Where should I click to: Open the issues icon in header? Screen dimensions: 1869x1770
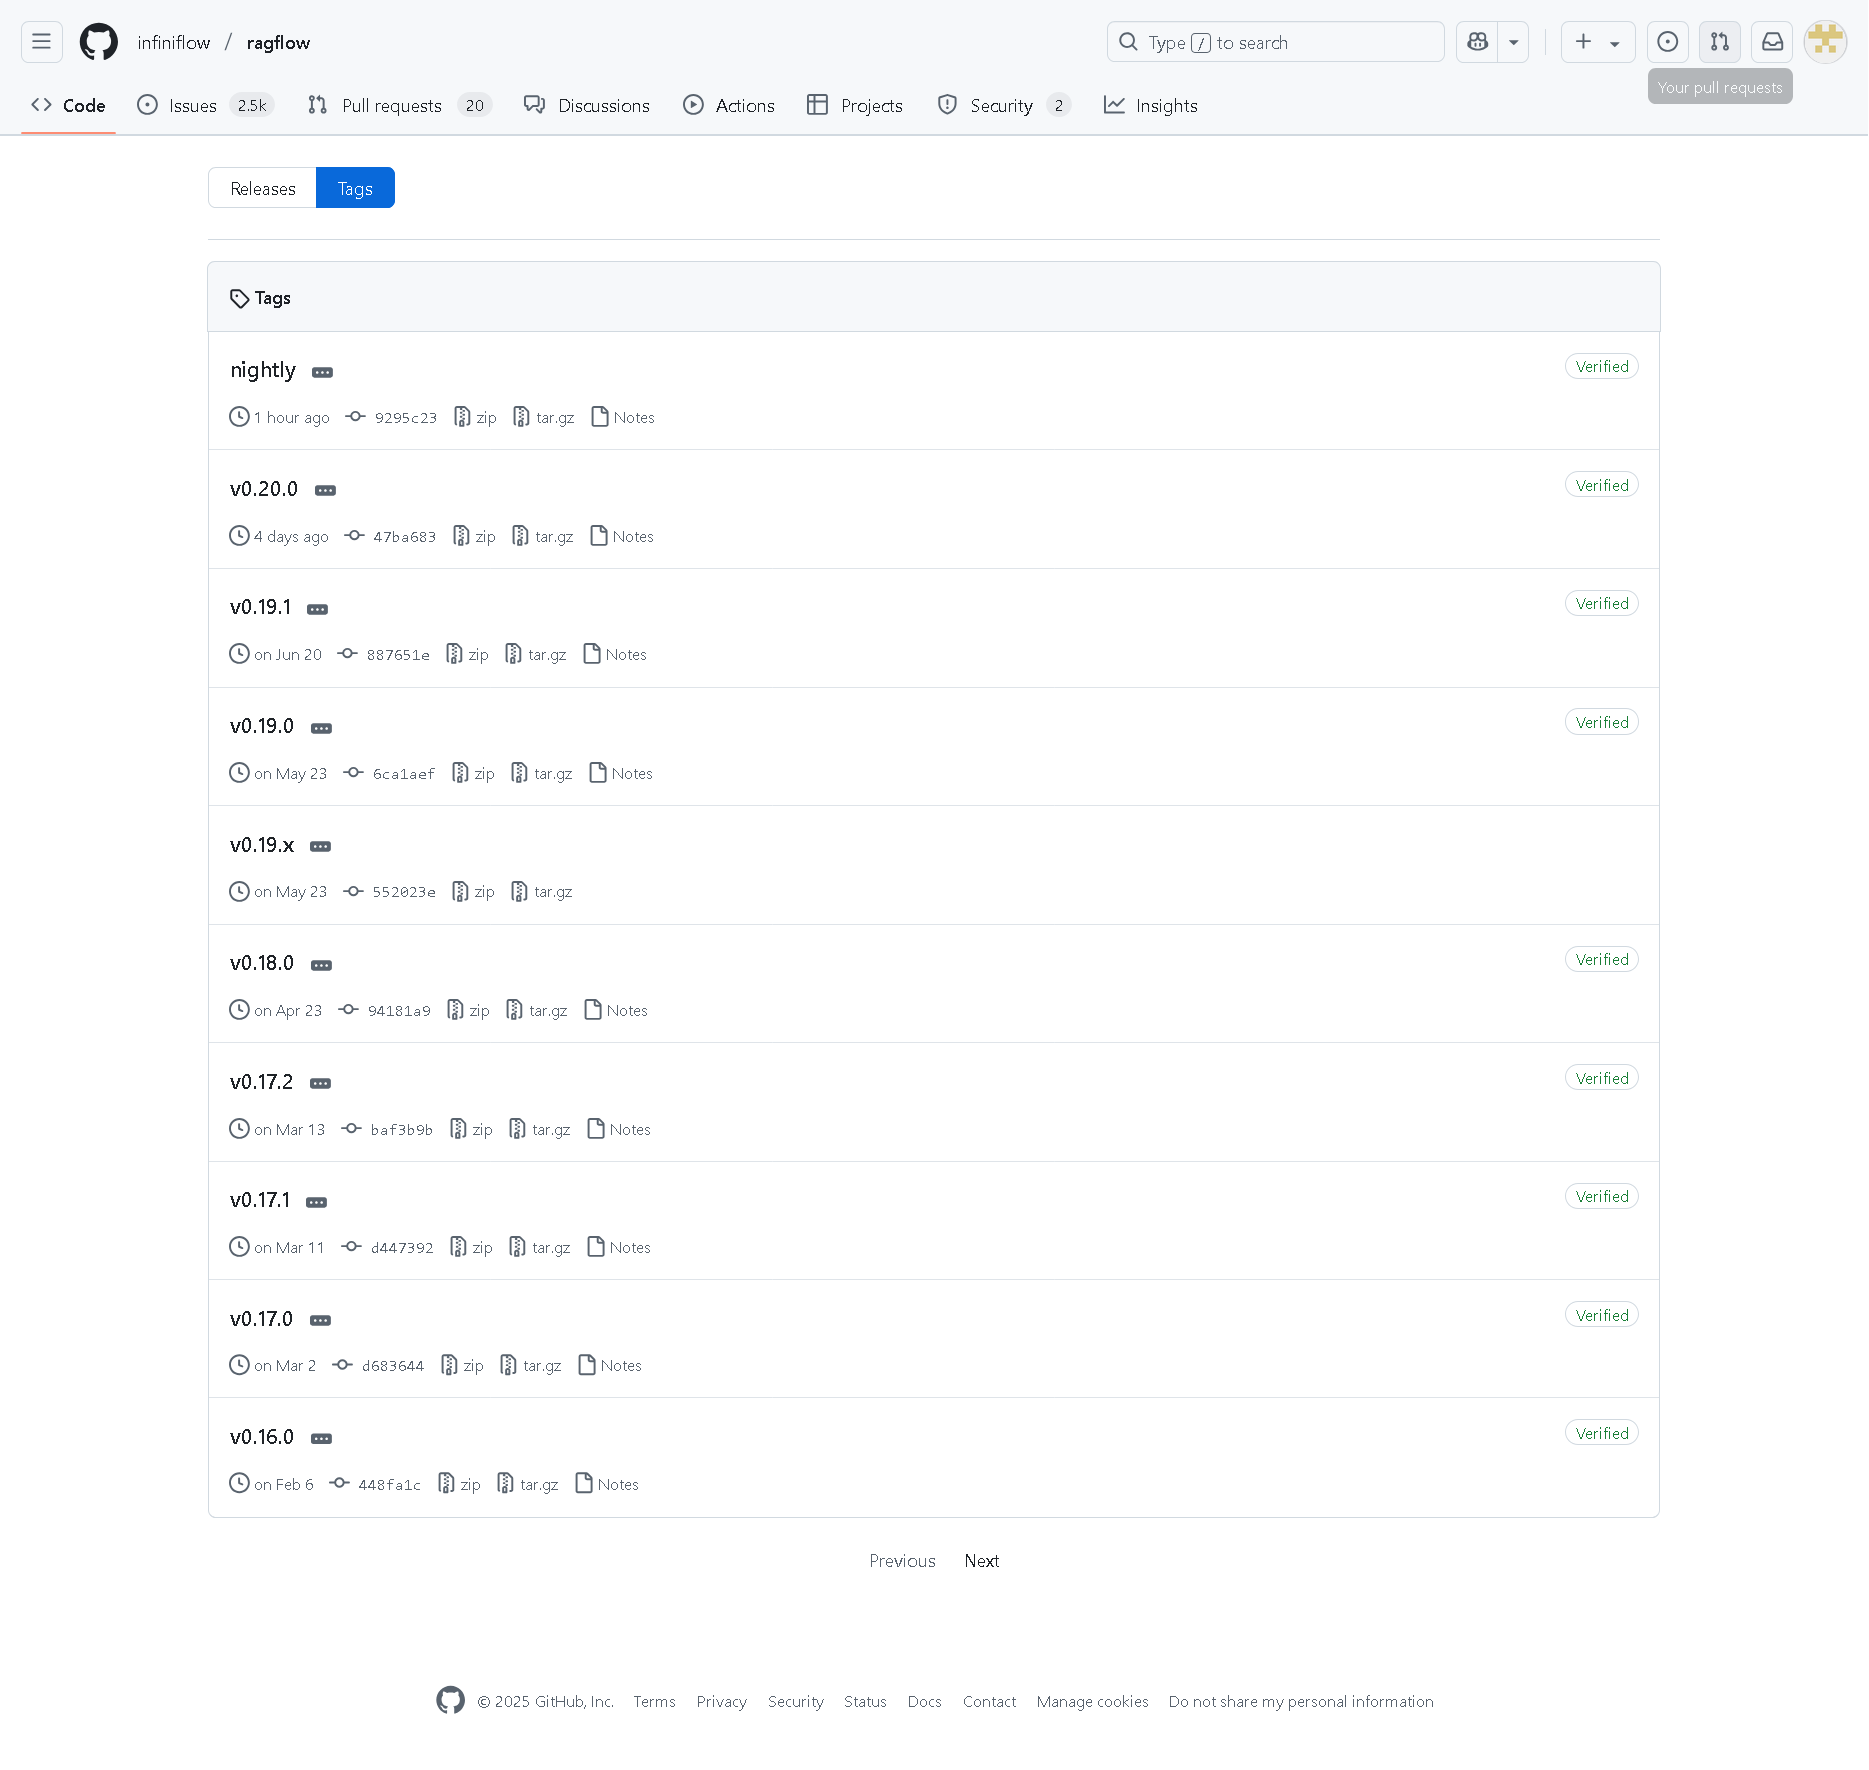pyautogui.click(x=1667, y=42)
